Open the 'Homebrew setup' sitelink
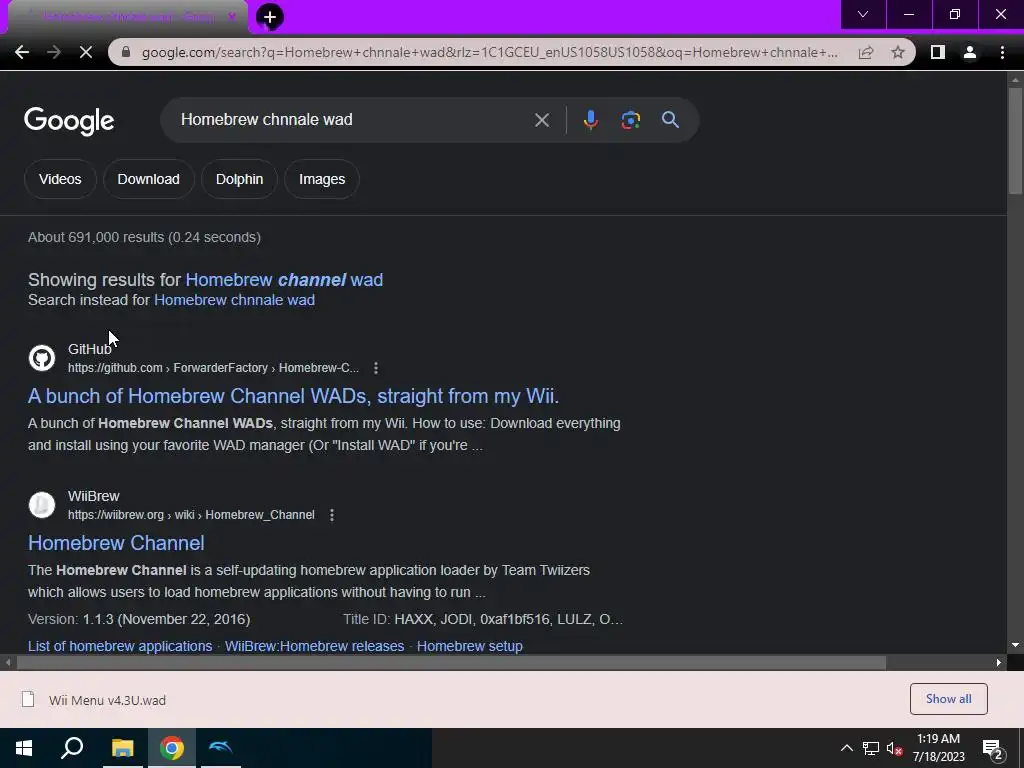Screen dimensions: 1024x768 tap(470, 646)
